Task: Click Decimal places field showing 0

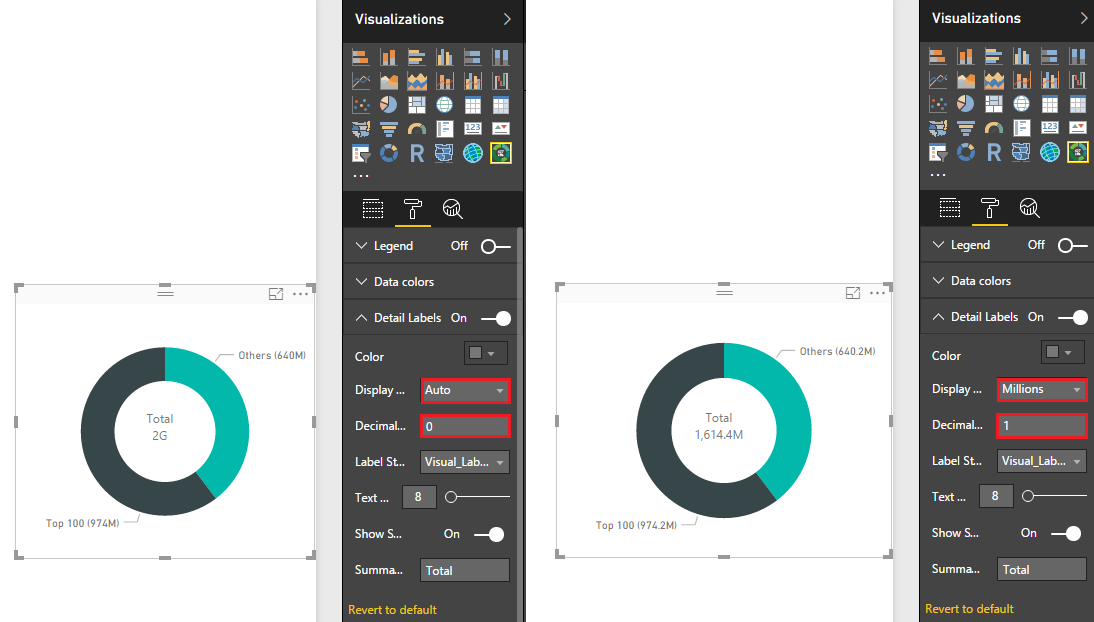Action: coord(465,426)
